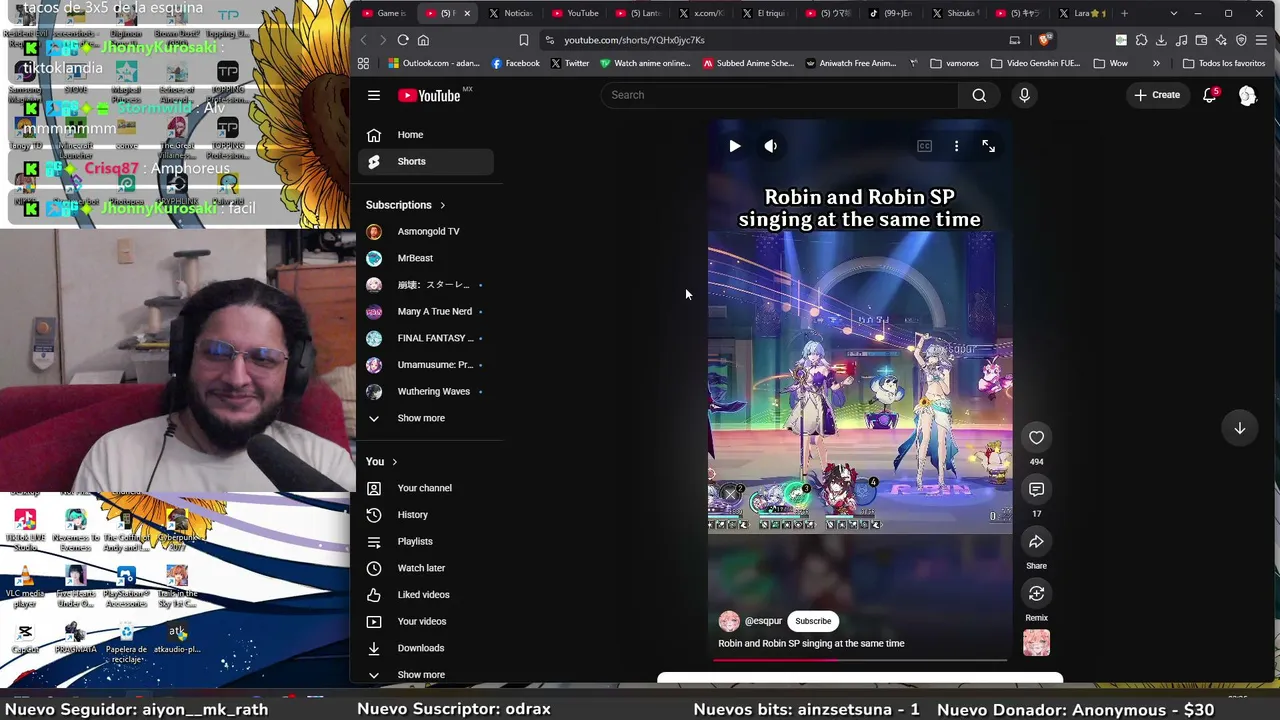This screenshot has width=1280, height=720.
Task: Open the vamonos bookmarks folder
Action: (954, 63)
